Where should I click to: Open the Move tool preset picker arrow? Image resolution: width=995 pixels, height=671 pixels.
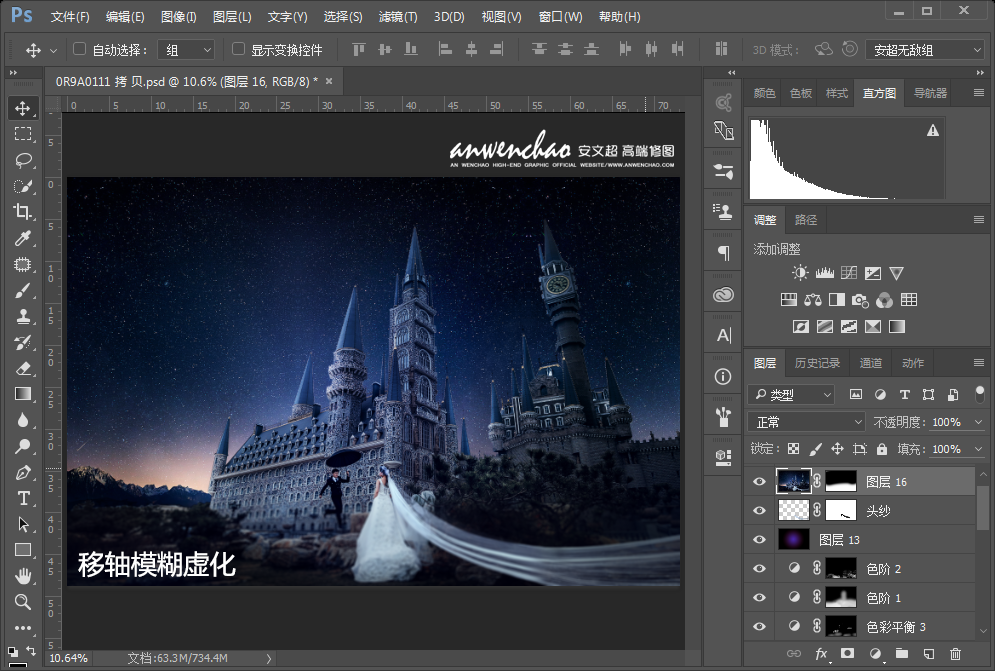(53, 50)
